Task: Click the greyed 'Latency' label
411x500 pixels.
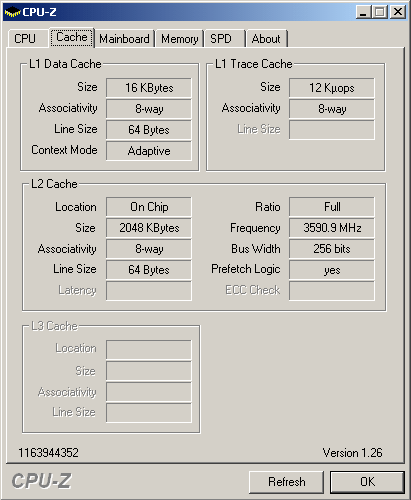Action: [77, 290]
